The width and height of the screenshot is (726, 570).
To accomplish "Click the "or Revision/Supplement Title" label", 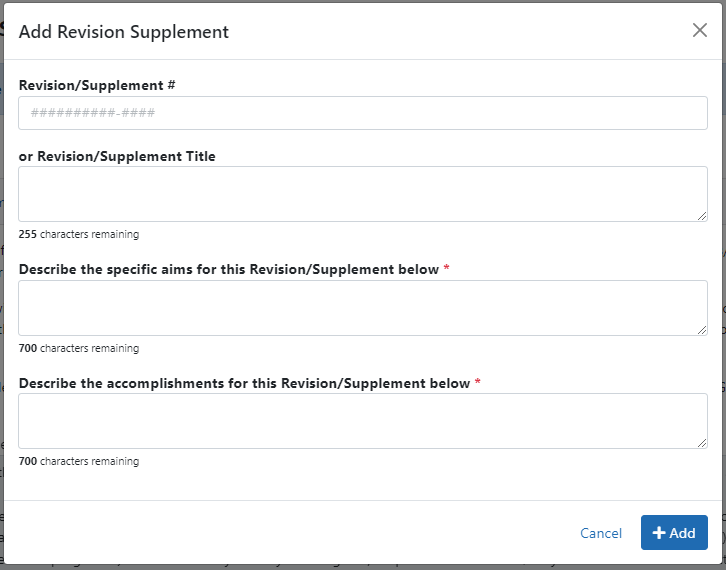I will [x=117, y=156].
